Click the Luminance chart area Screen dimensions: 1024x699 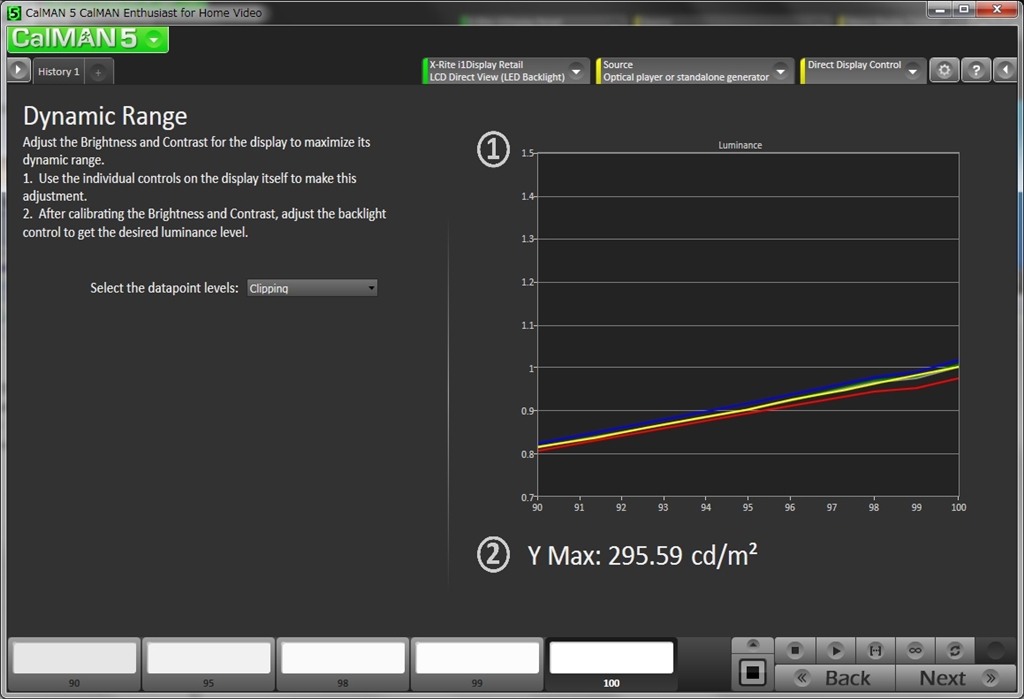pos(748,325)
